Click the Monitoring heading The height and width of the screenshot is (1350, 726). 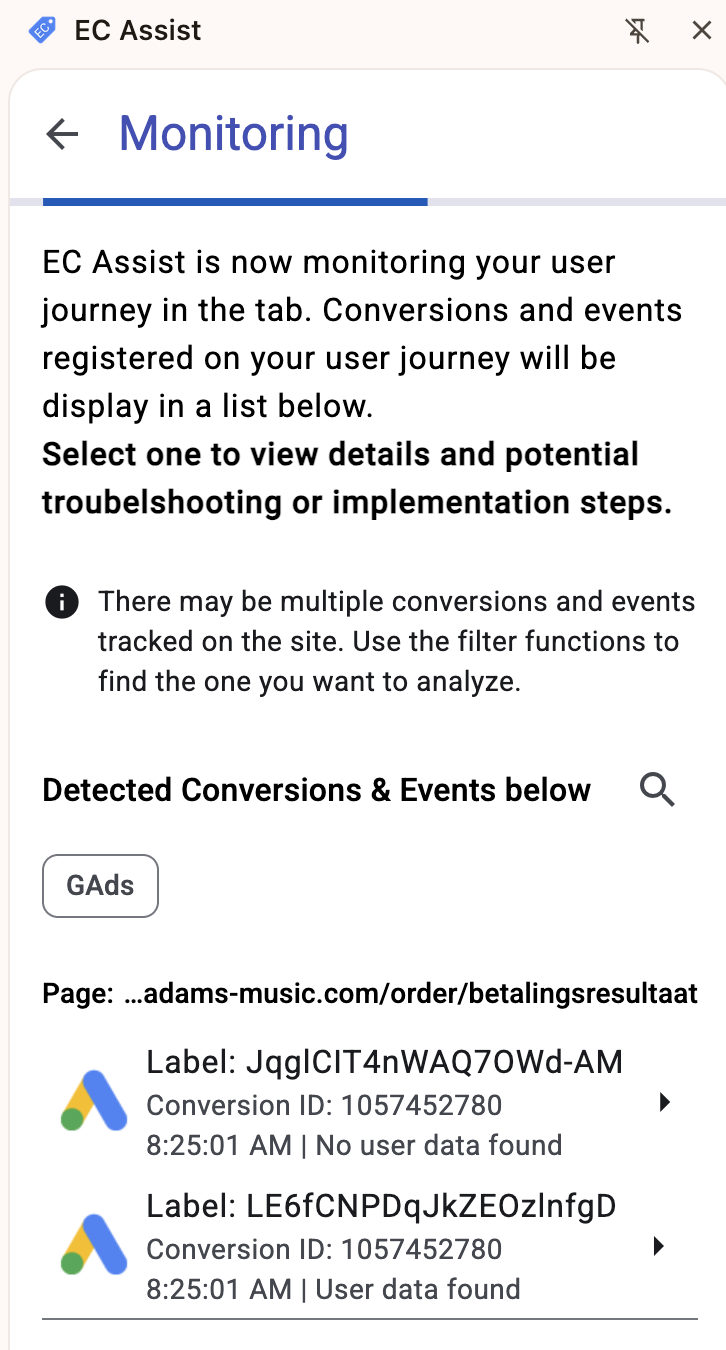234,134
